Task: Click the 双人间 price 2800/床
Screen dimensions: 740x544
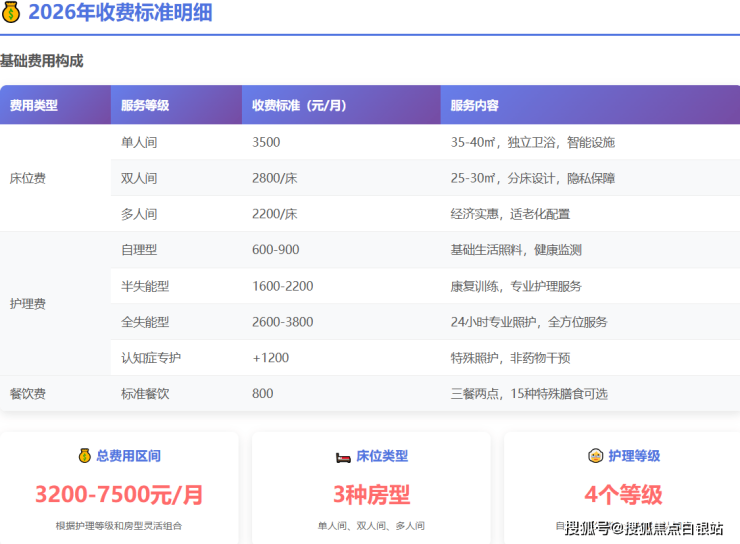Action: coord(275,179)
